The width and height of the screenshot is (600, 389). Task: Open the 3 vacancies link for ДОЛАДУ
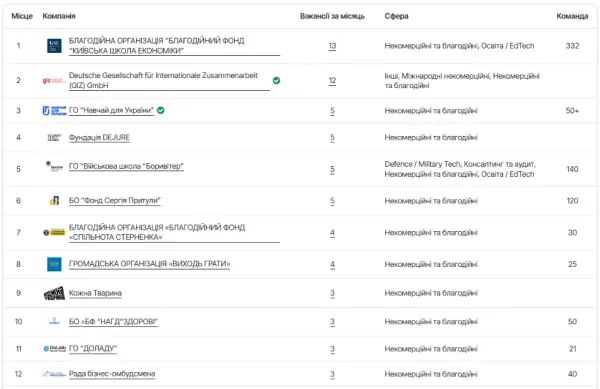coord(332,349)
